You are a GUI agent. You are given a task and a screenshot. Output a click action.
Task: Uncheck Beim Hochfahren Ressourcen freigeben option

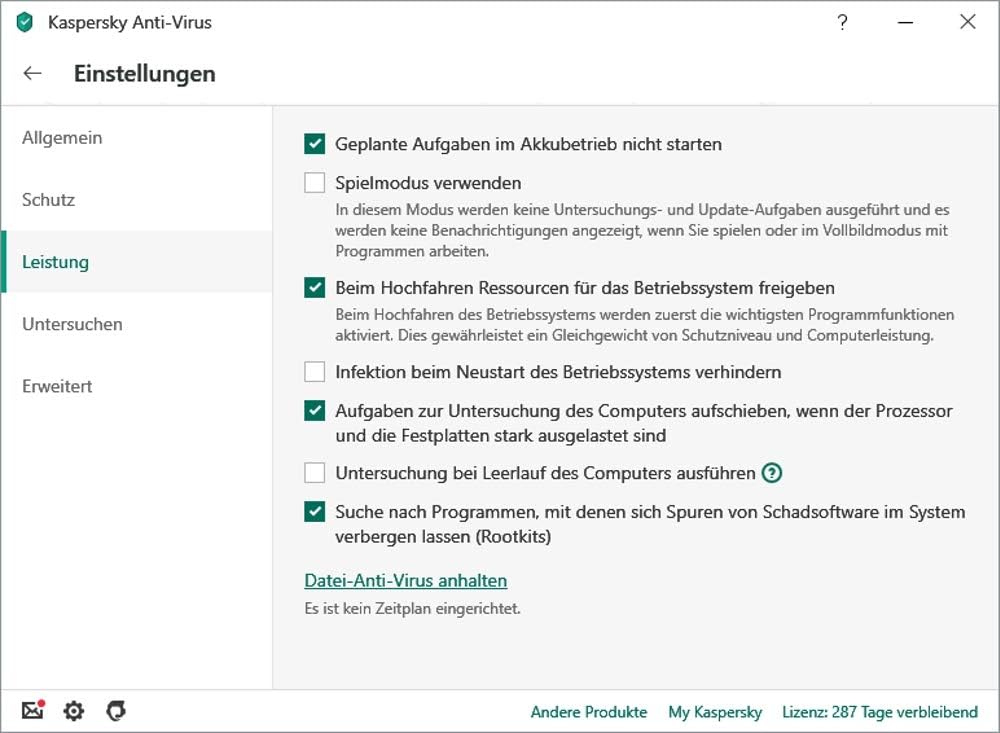pyautogui.click(x=315, y=288)
